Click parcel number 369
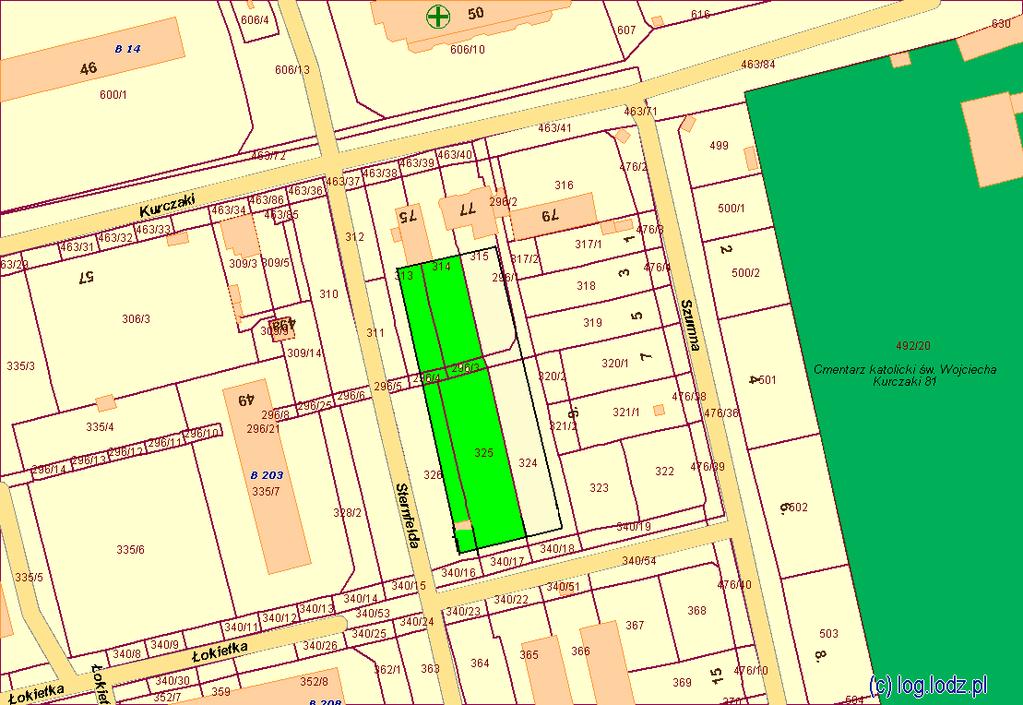Screen dimensions: 1023x705 click(x=682, y=682)
